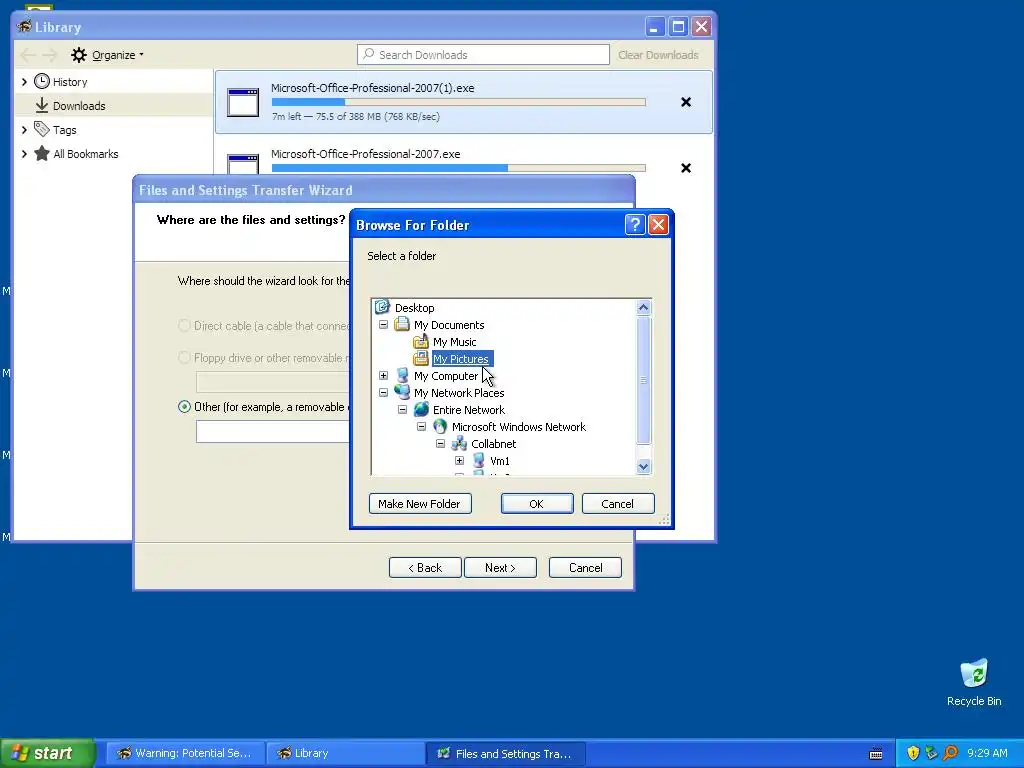
Task: Select Collabnet in the folder tree
Action: (494, 443)
